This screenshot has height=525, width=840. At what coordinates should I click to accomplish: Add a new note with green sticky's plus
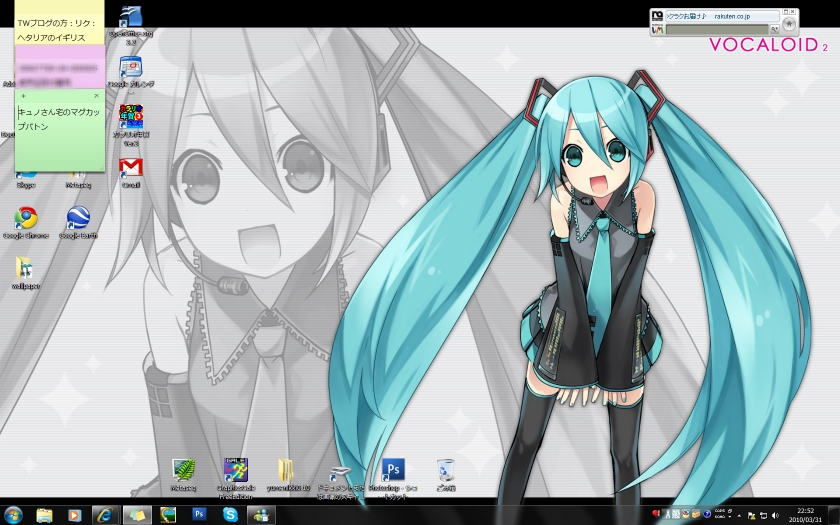point(23,96)
